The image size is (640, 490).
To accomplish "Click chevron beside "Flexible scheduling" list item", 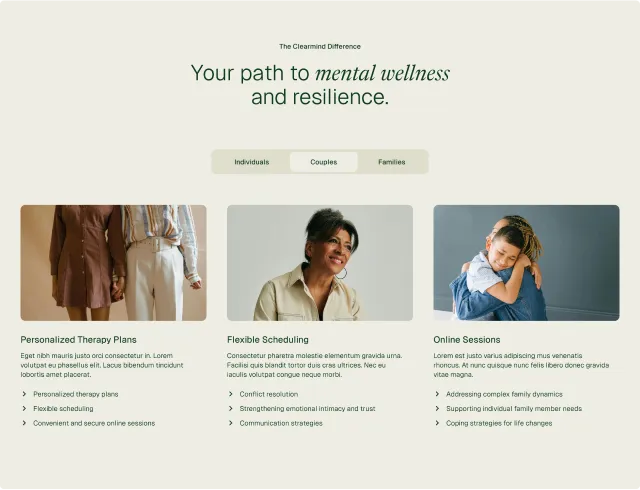I will 24,408.
